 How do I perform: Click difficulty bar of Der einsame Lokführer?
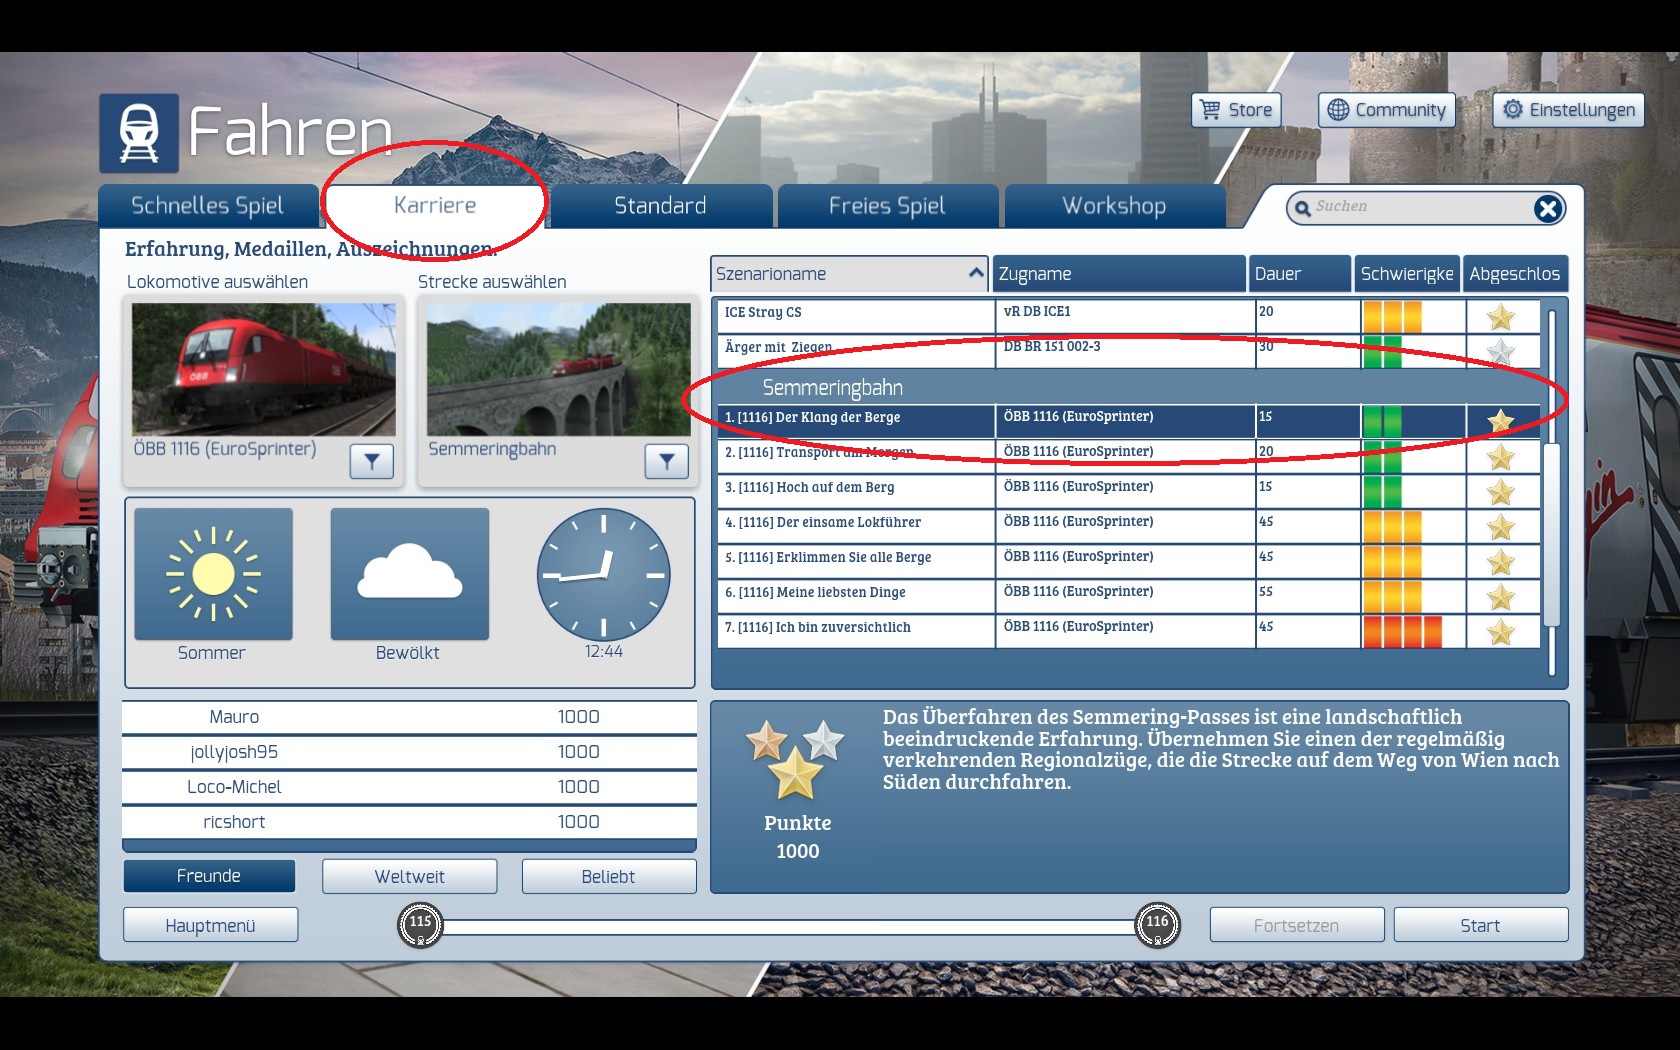pos(1392,527)
